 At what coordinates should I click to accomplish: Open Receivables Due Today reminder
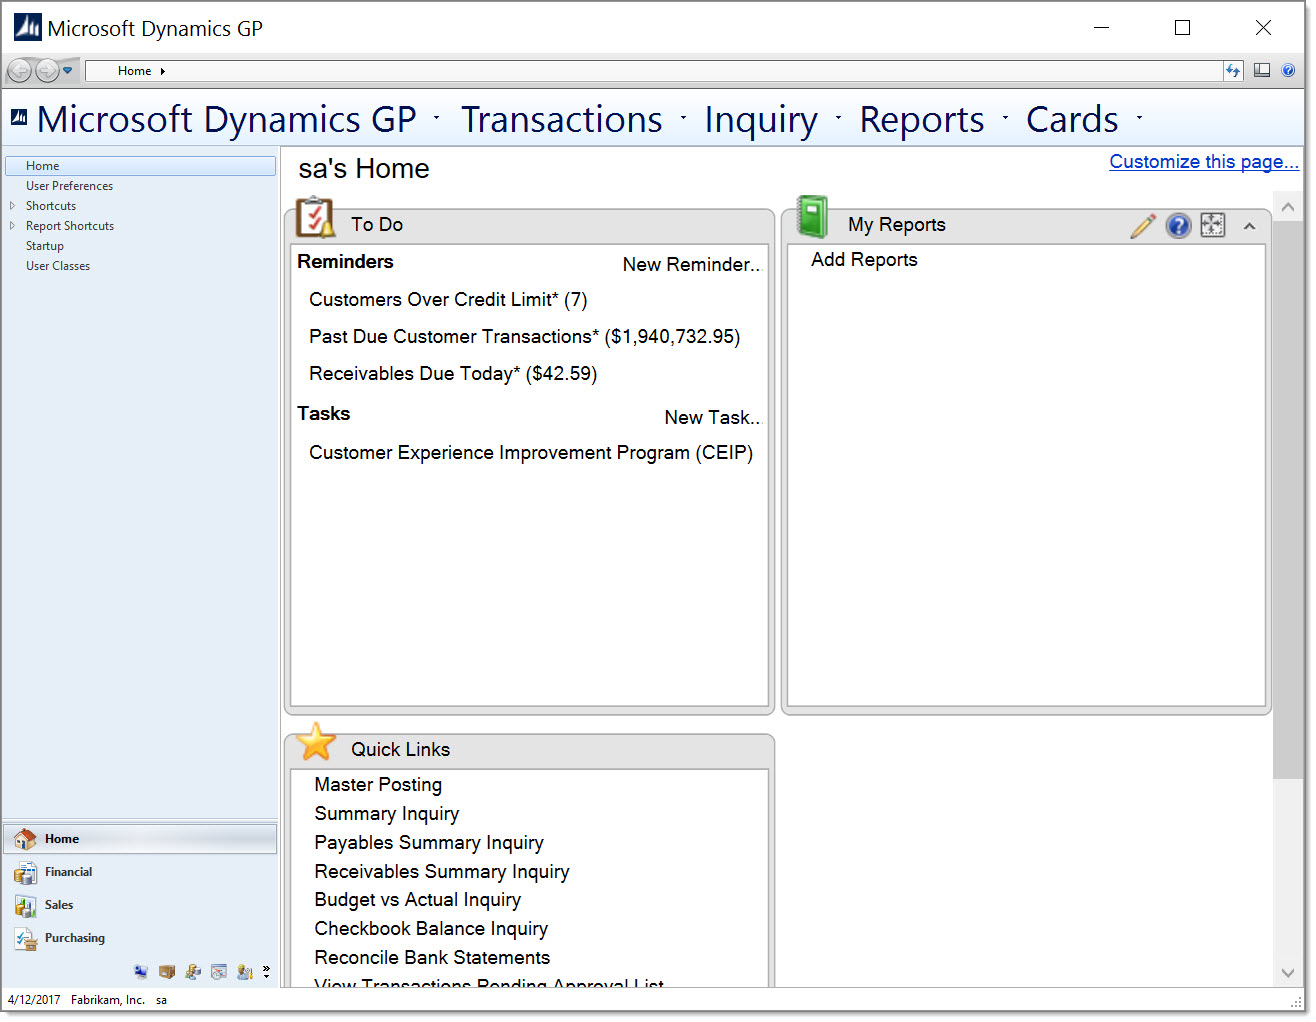453,374
